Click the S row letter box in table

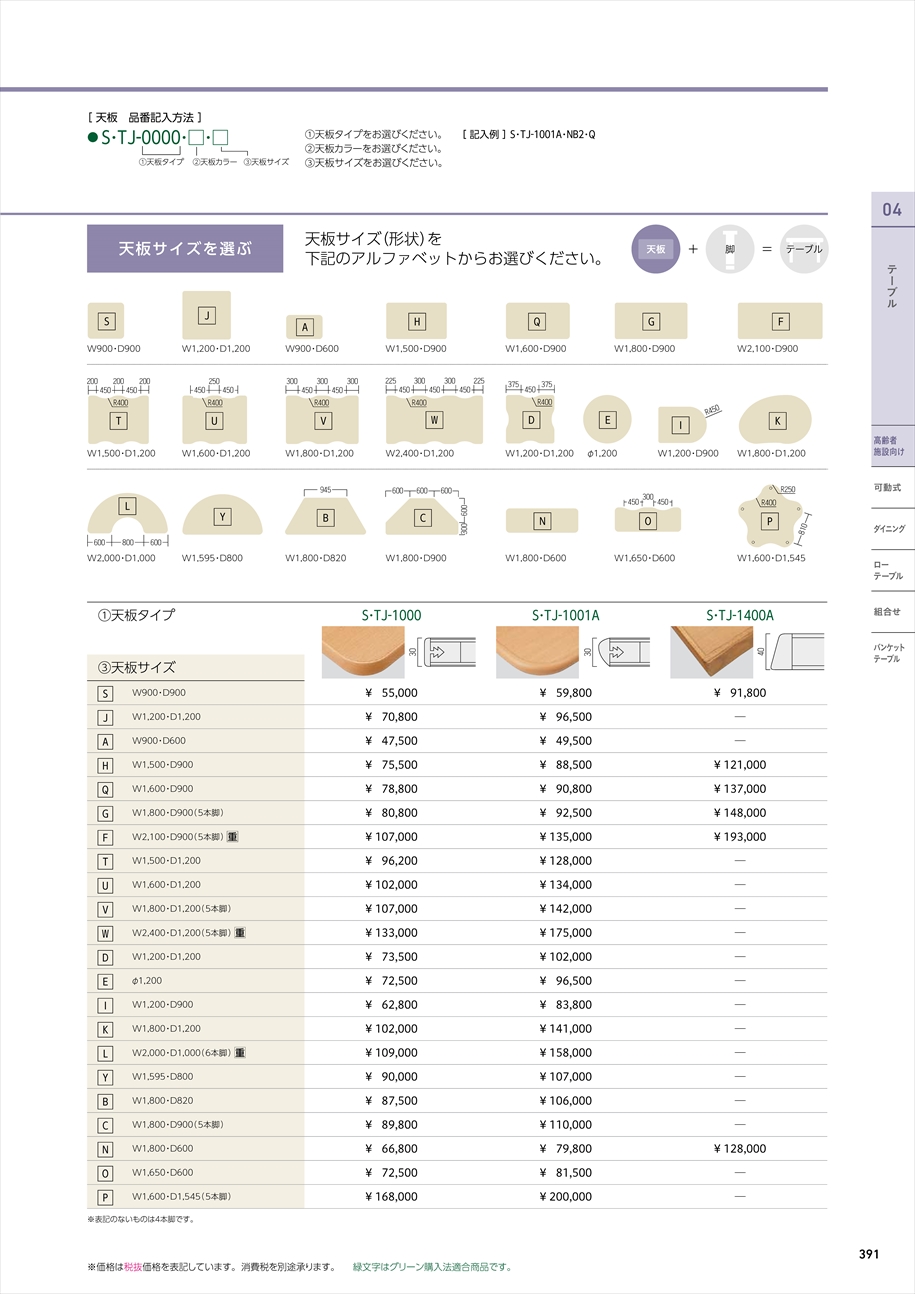pos(105,693)
